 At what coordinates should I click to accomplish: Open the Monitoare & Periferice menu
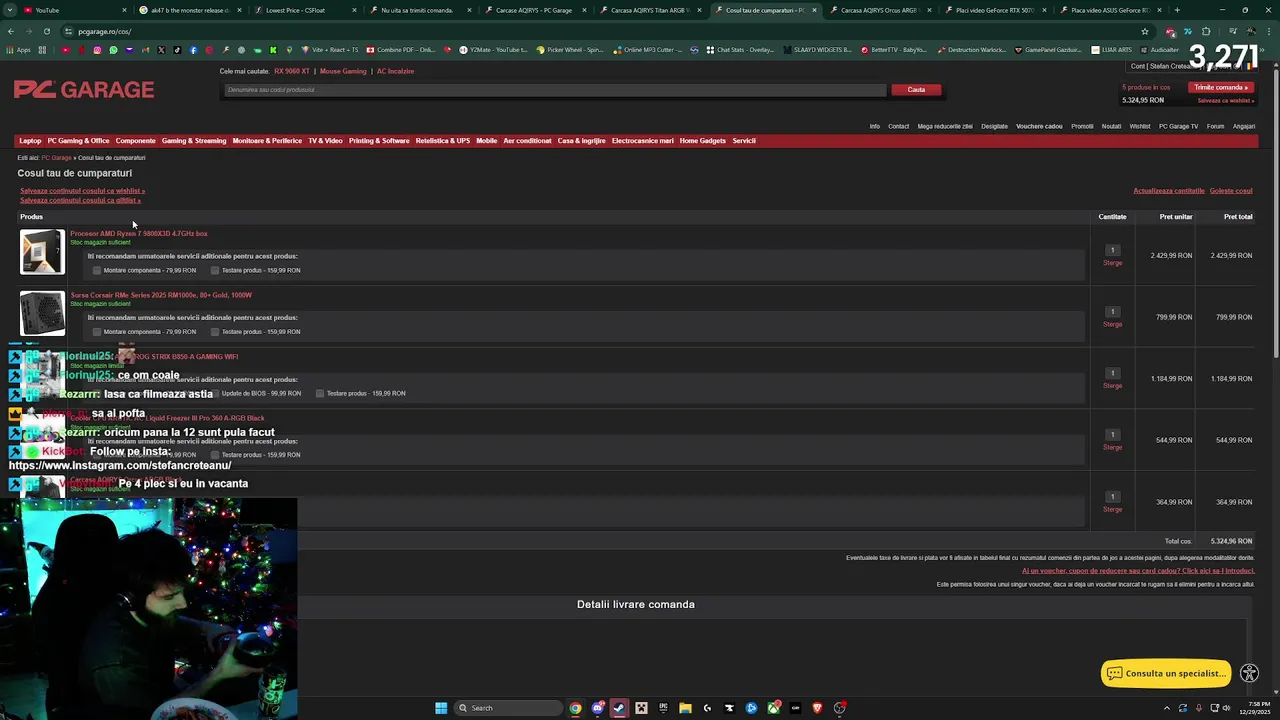pyautogui.click(x=267, y=141)
